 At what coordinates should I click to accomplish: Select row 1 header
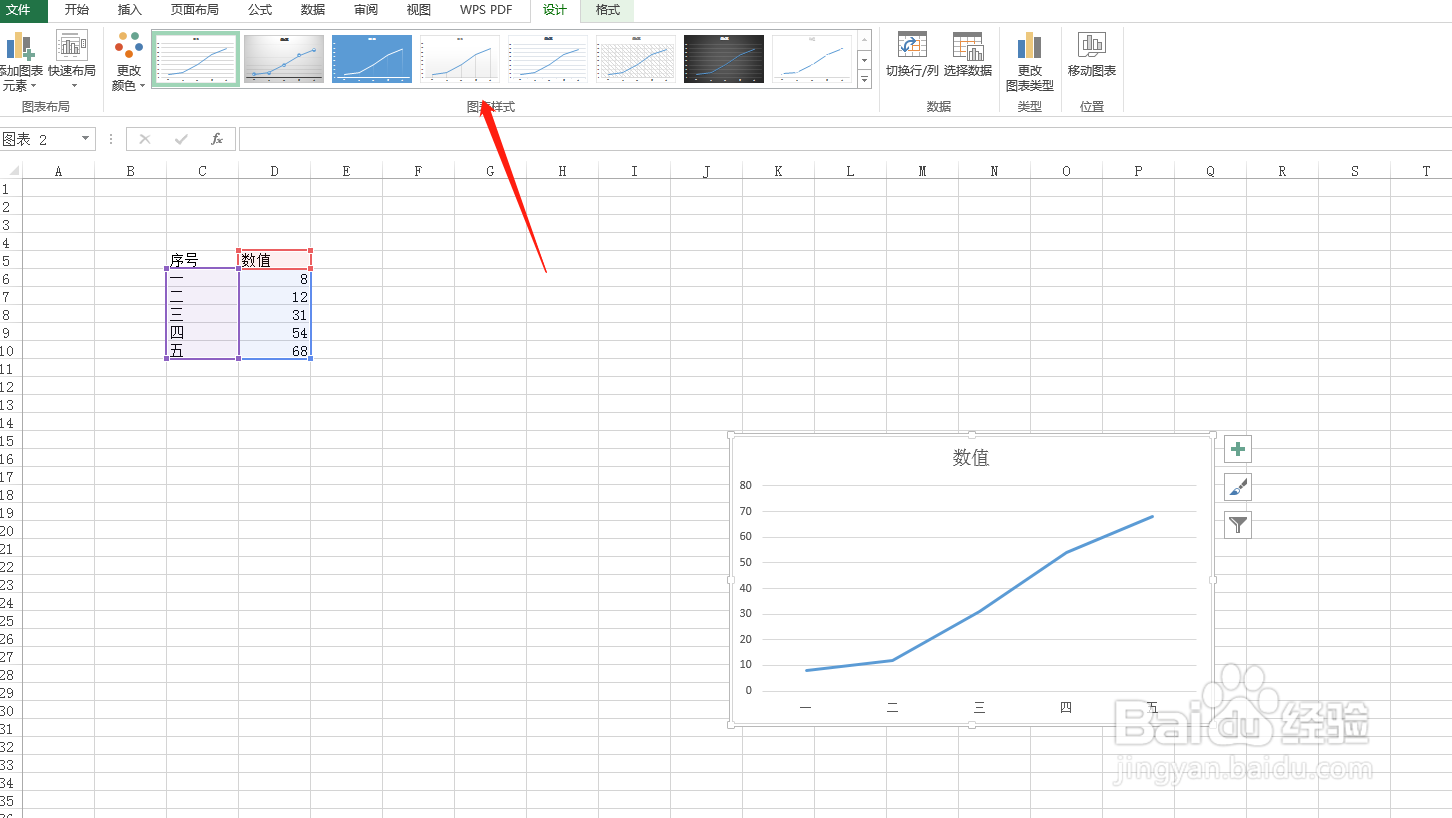click(x=10, y=189)
